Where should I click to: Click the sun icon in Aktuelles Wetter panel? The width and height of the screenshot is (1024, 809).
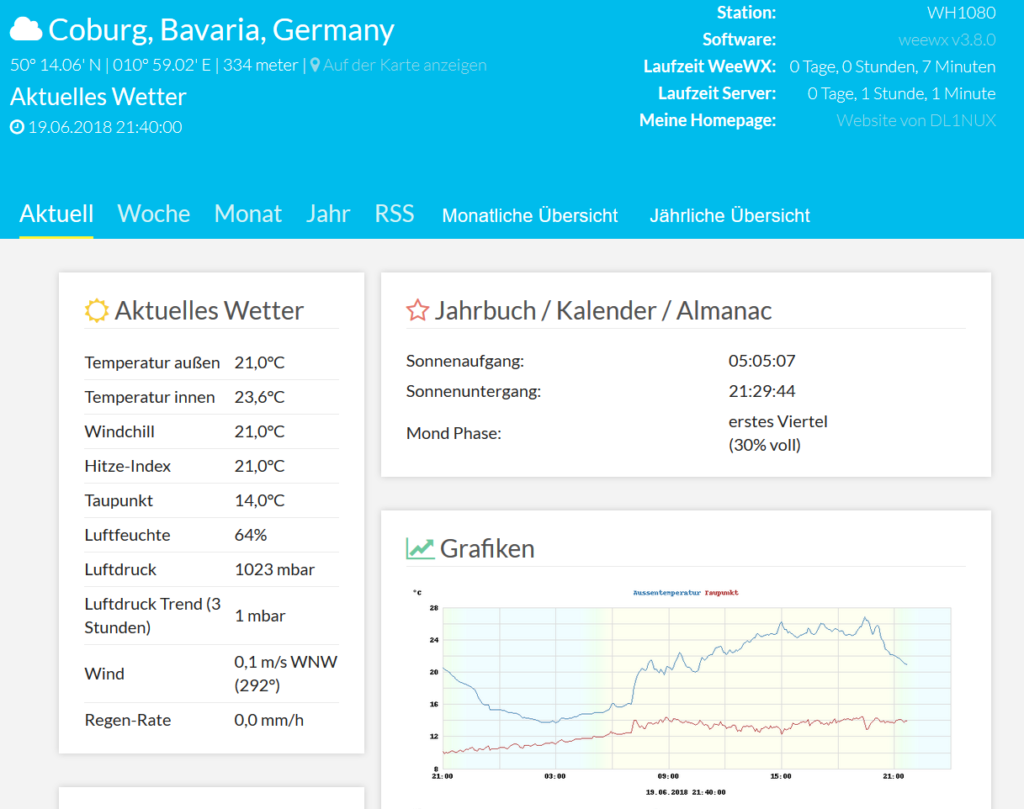[95, 310]
